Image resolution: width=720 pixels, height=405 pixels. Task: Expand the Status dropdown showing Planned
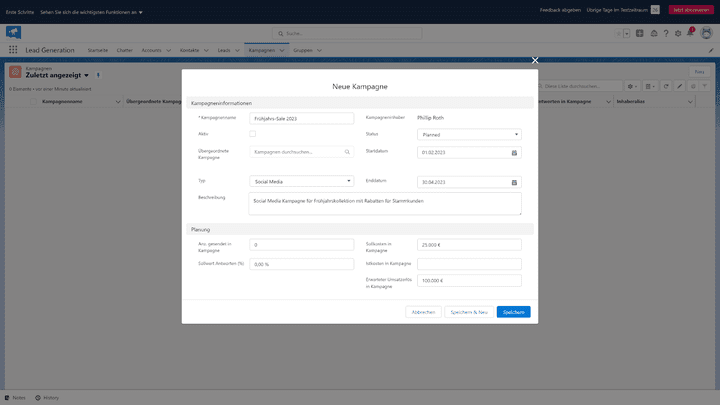(x=470, y=134)
